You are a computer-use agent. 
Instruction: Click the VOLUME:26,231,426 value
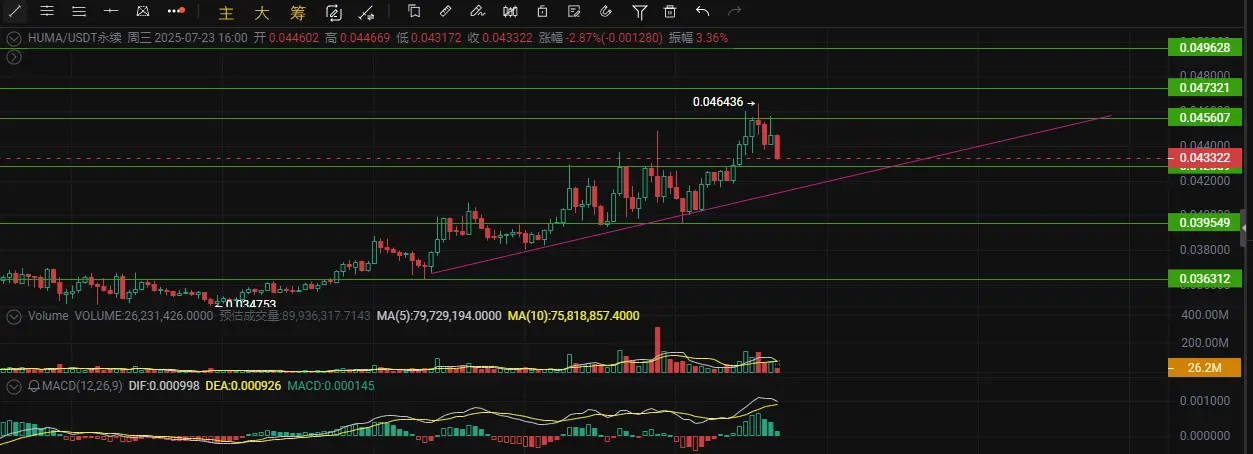[x=144, y=316]
